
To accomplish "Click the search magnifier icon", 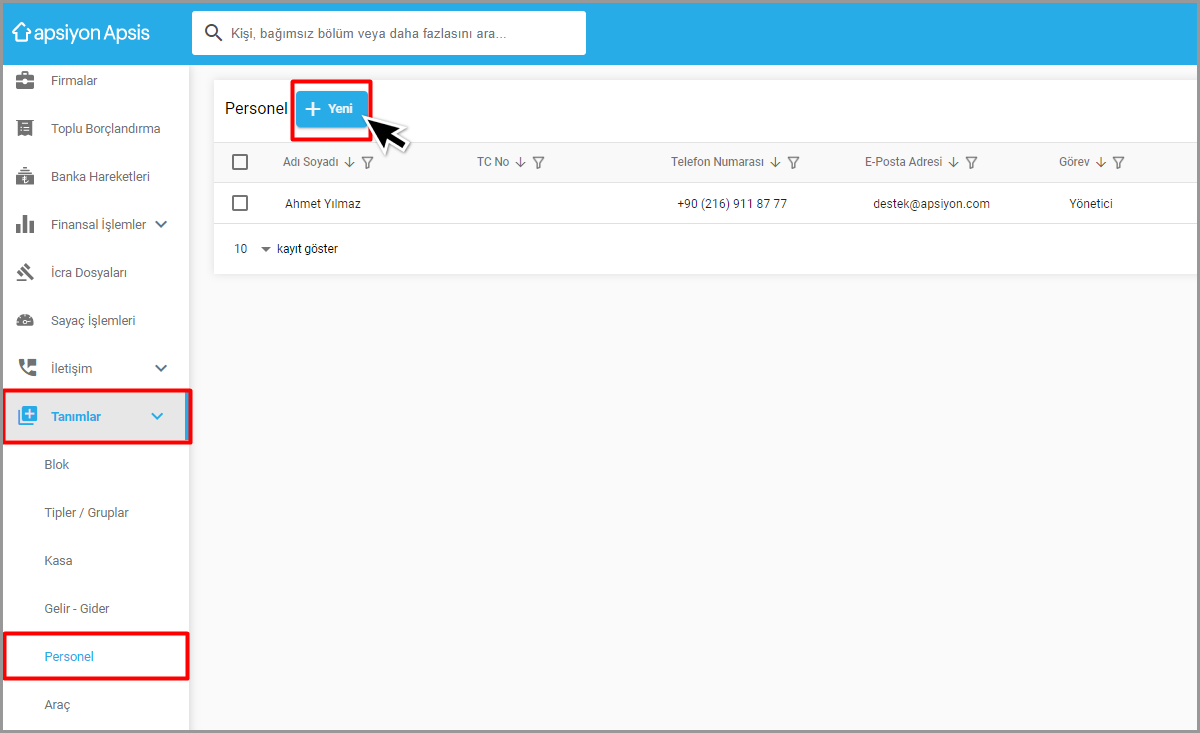I will pos(213,33).
